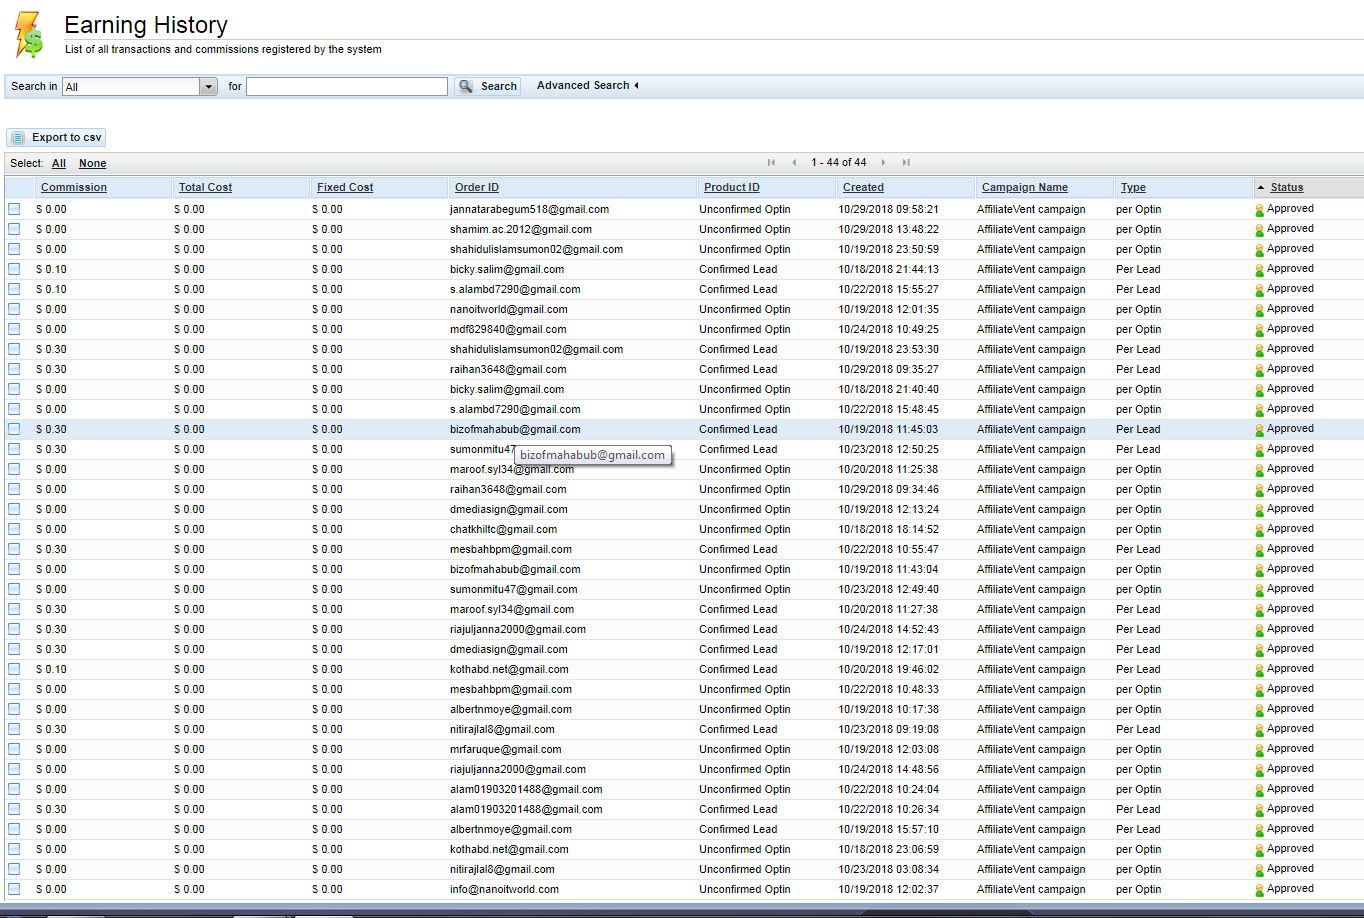Image resolution: width=1364 pixels, height=918 pixels.
Task: Check the box for jannatarabegum518@gmail.com row
Action: (x=14, y=209)
